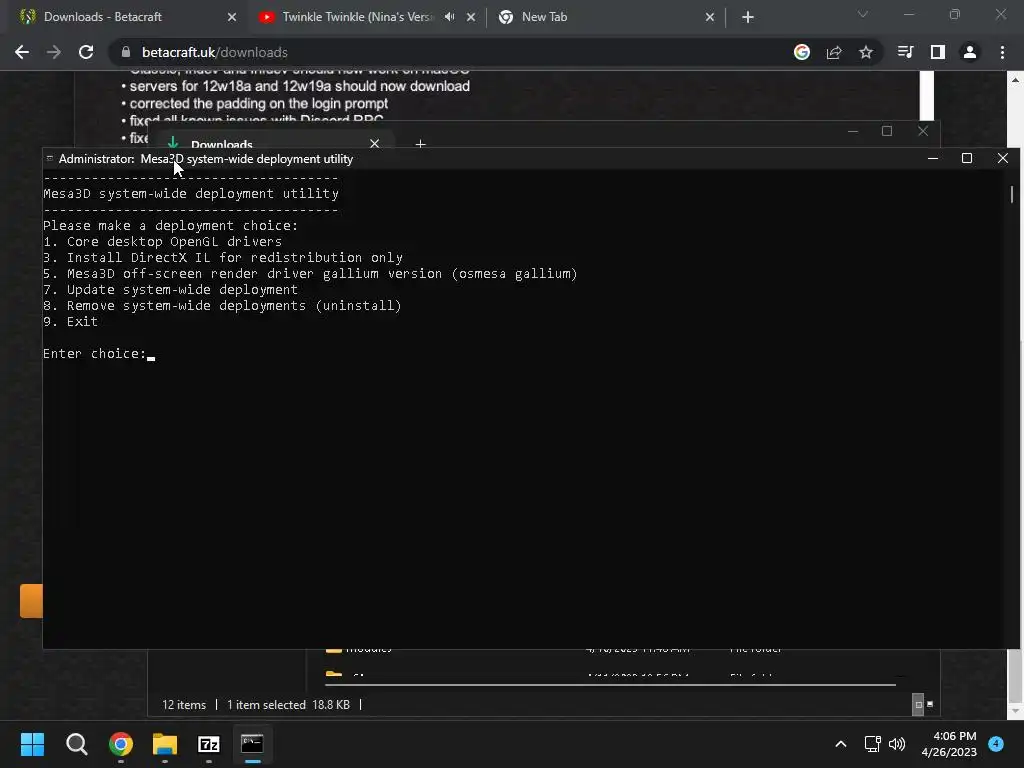Bookmark this page with star icon

(x=866, y=52)
